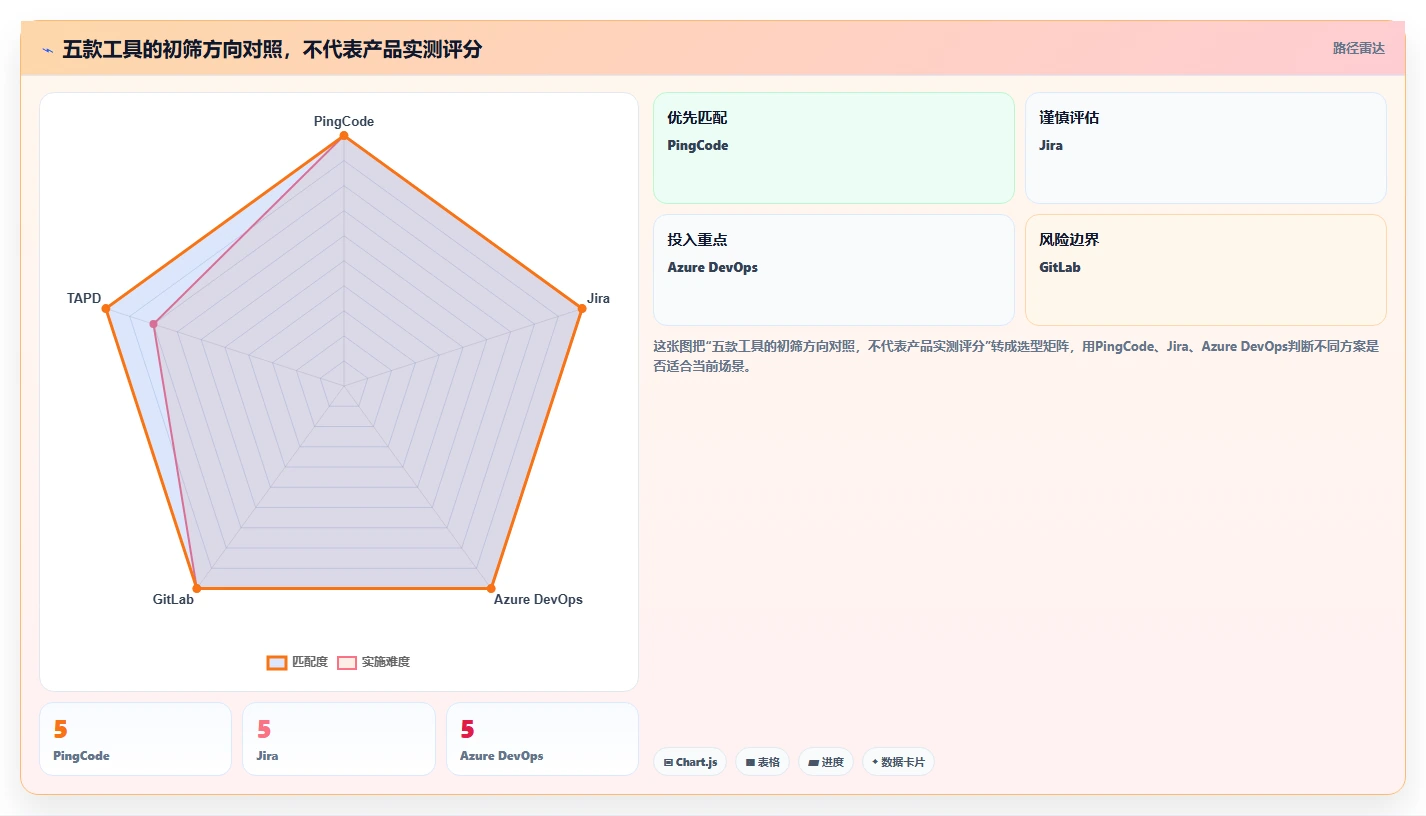The width and height of the screenshot is (1426, 816).
Task: Click the pink 实施难度 point near TAPD
Action: tap(154, 324)
